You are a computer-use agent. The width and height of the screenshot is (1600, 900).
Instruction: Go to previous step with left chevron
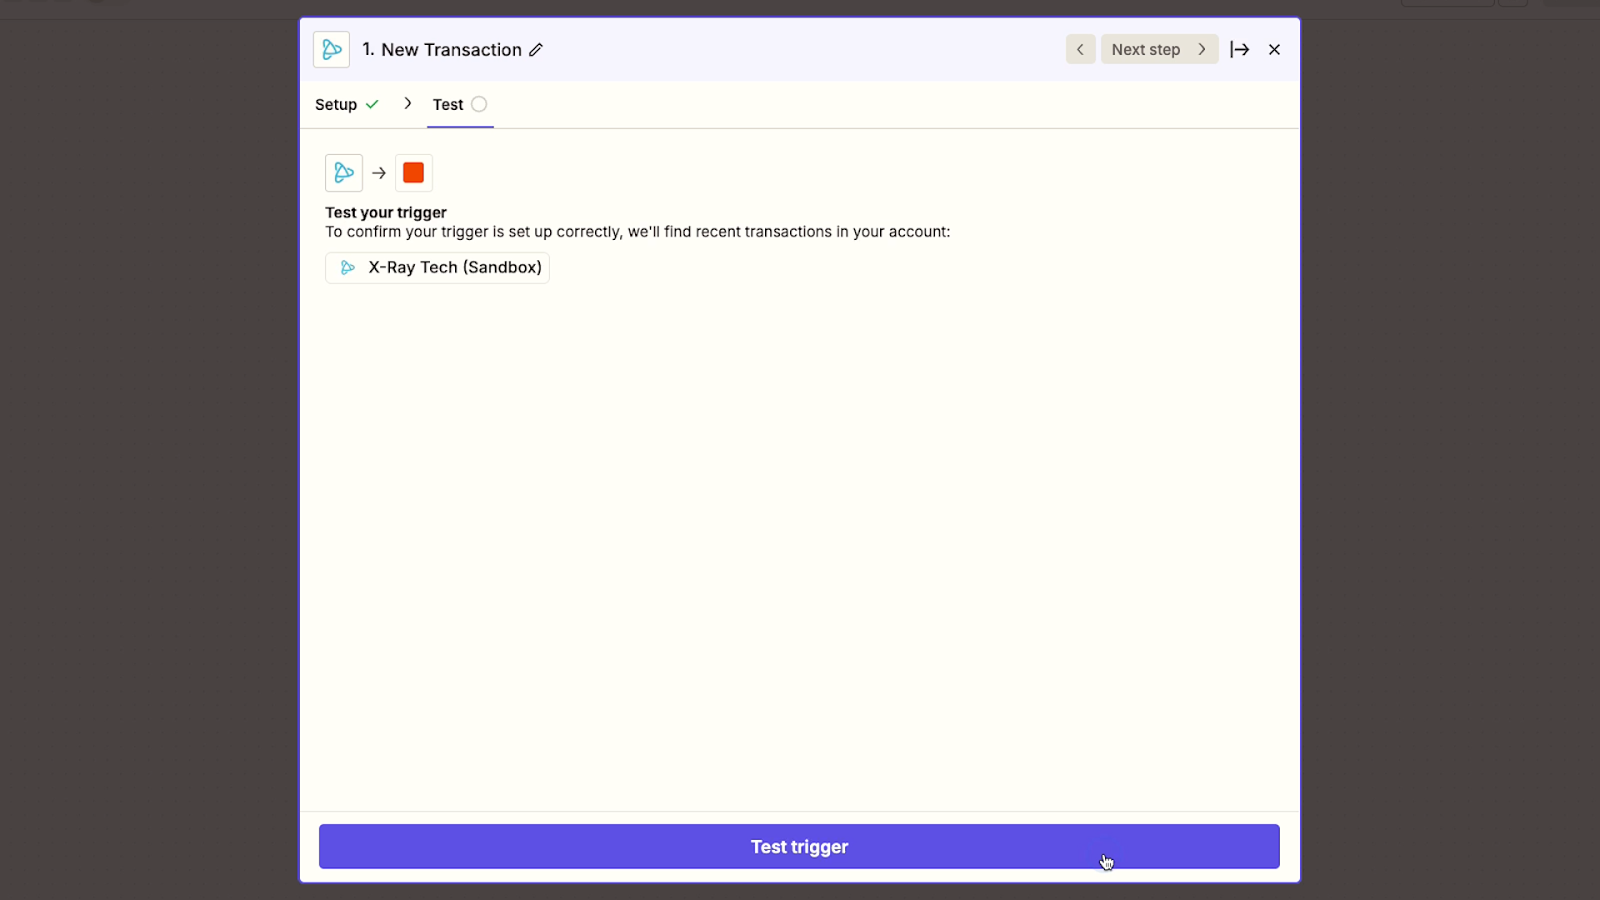(1080, 49)
